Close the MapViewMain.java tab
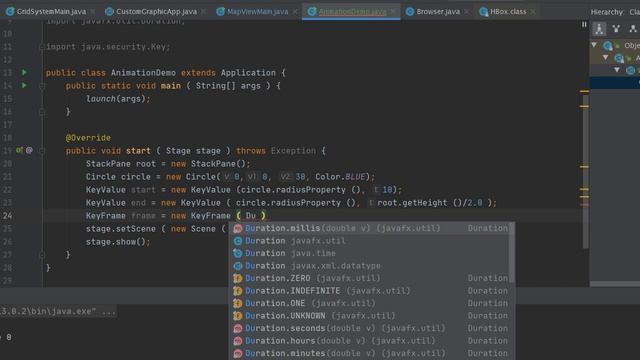Screen dimensions: 640x360 click(x=295, y=12)
